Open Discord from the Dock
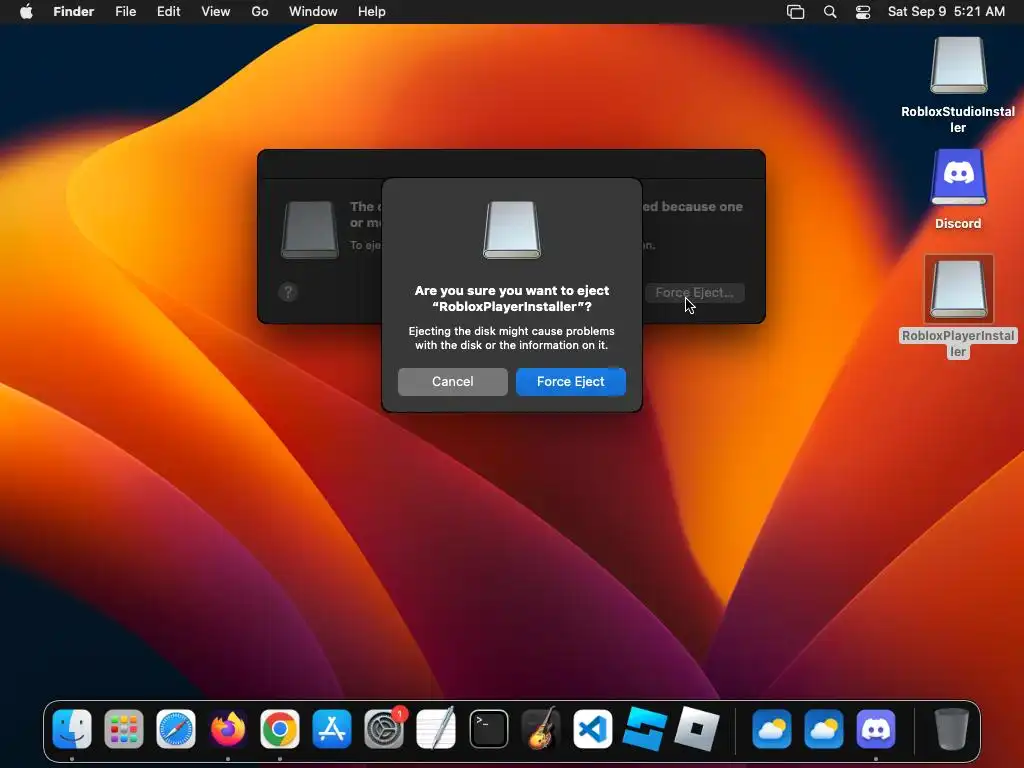 (876, 729)
